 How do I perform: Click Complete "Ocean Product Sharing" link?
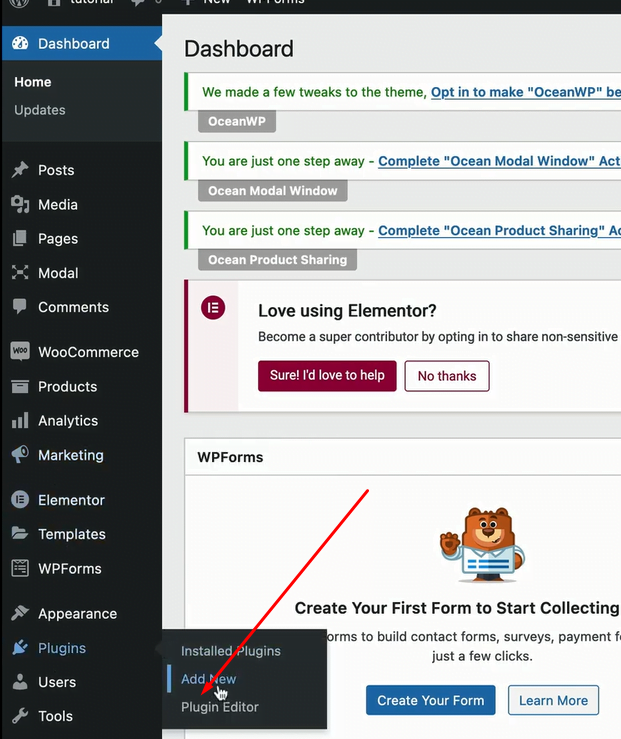pos(499,230)
